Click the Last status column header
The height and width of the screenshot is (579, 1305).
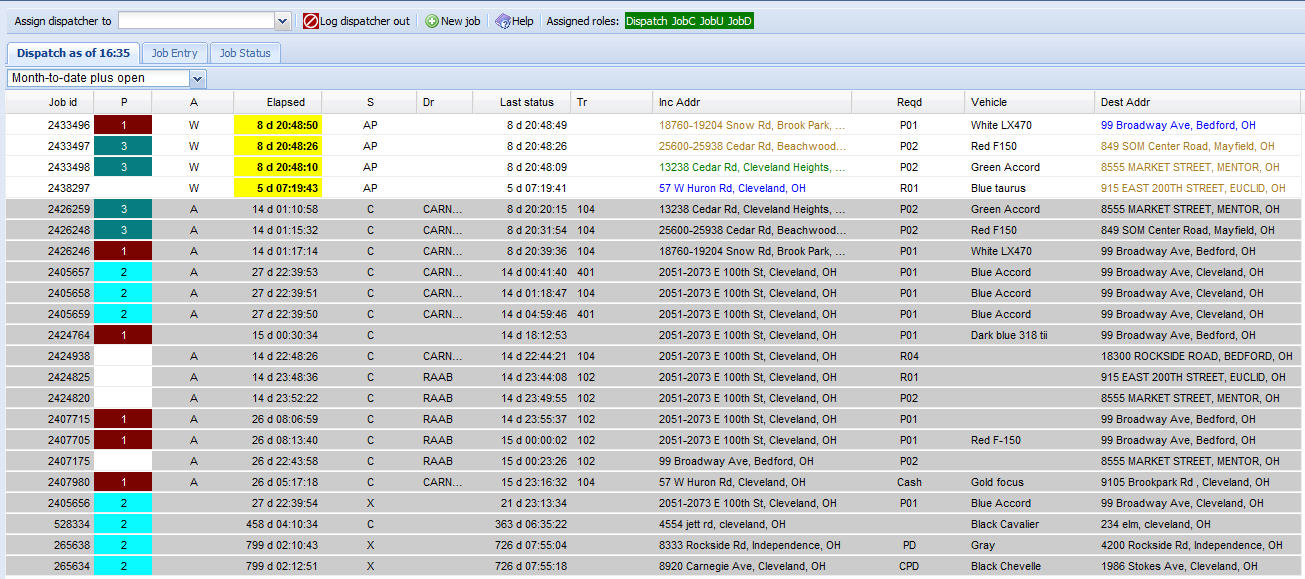(x=527, y=102)
